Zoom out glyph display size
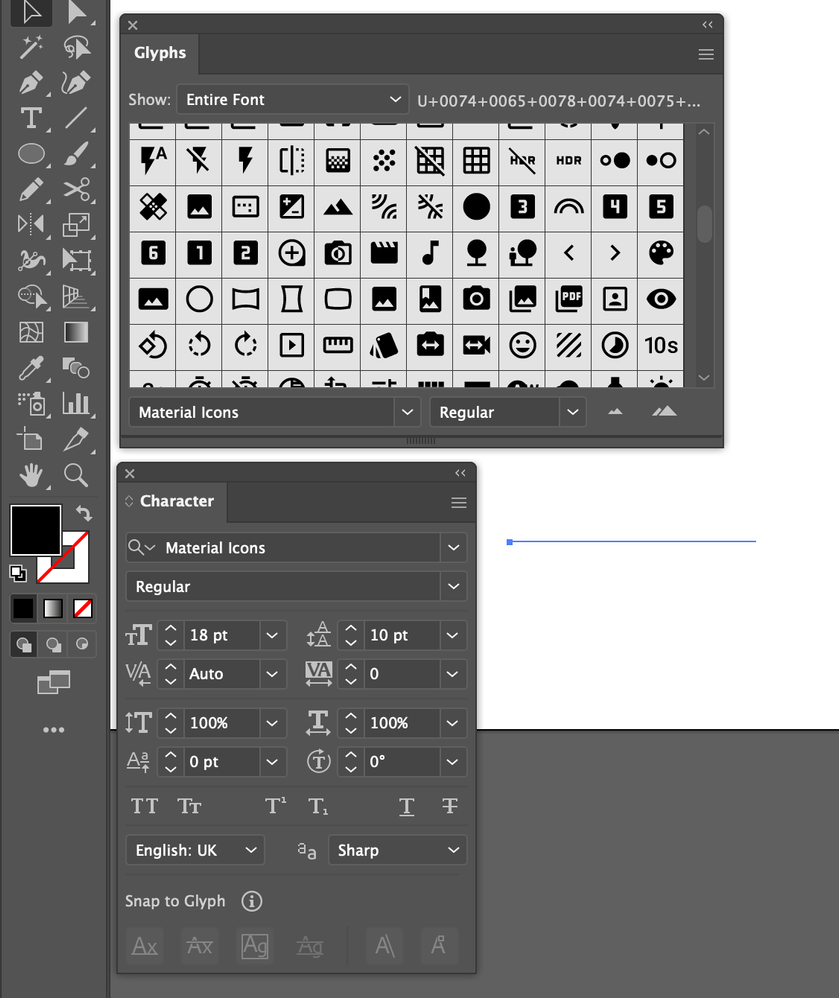The width and height of the screenshot is (839, 998). coord(615,412)
